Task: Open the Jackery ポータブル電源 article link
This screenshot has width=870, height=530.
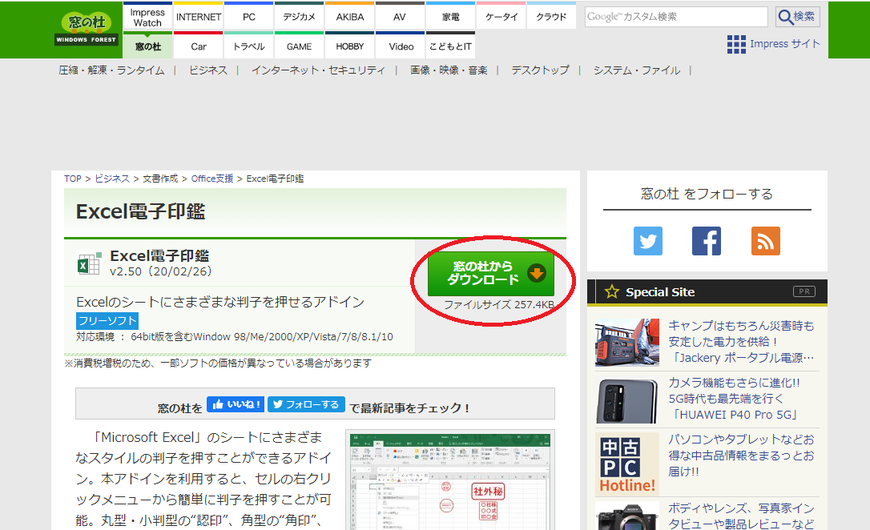Action: tap(741, 341)
